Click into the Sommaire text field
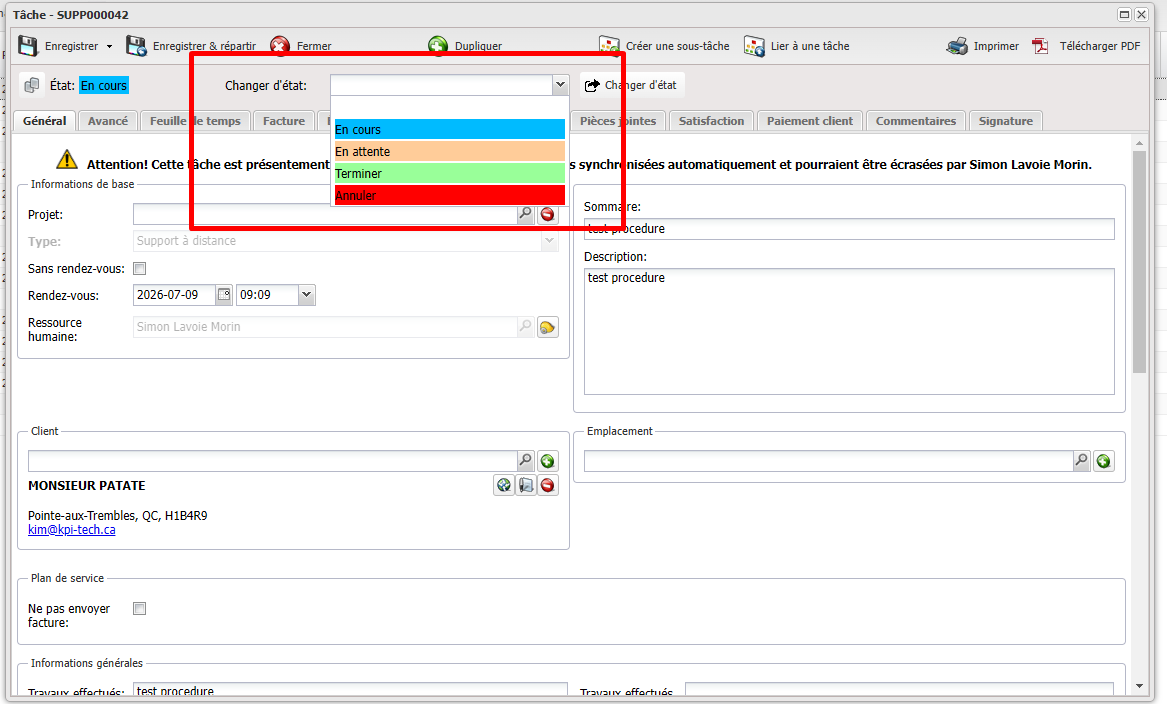The image size is (1167, 704). [x=849, y=228]
